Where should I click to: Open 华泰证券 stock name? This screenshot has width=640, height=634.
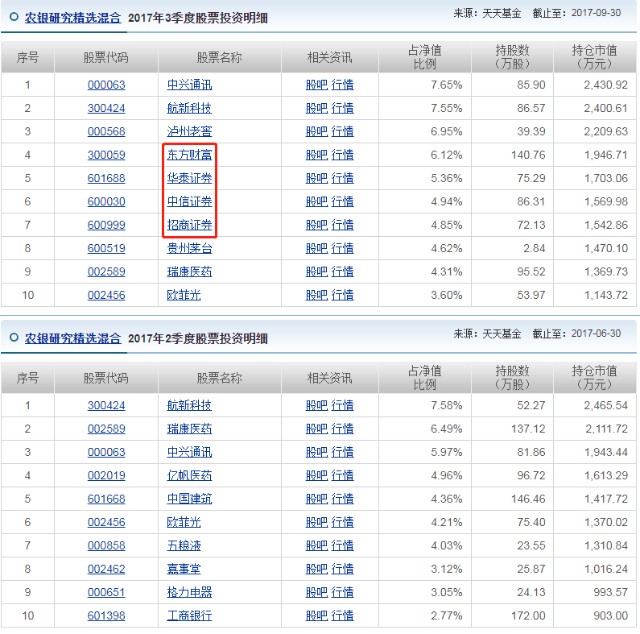click(189, 178)
